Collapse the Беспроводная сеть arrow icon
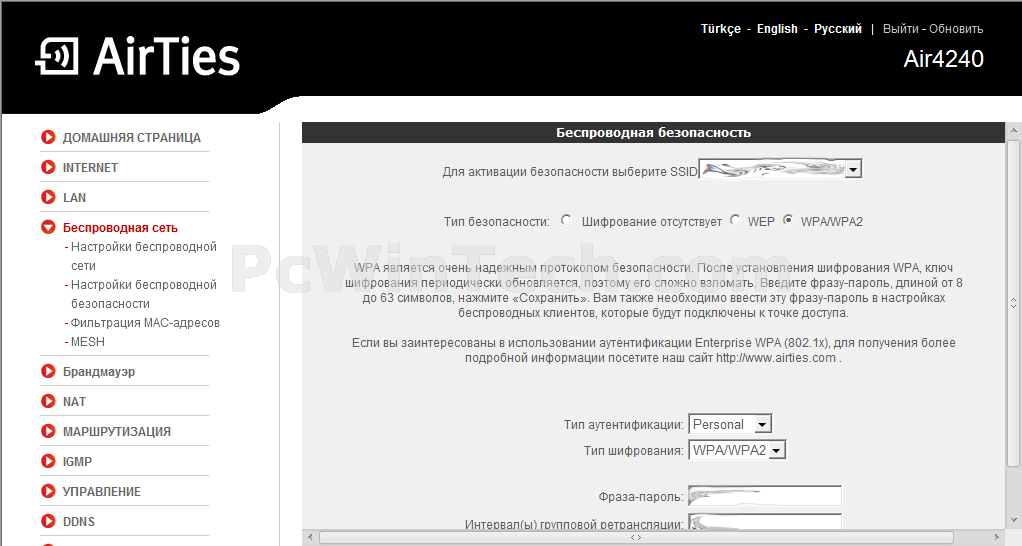1022x546 pixels. [48, 227]
